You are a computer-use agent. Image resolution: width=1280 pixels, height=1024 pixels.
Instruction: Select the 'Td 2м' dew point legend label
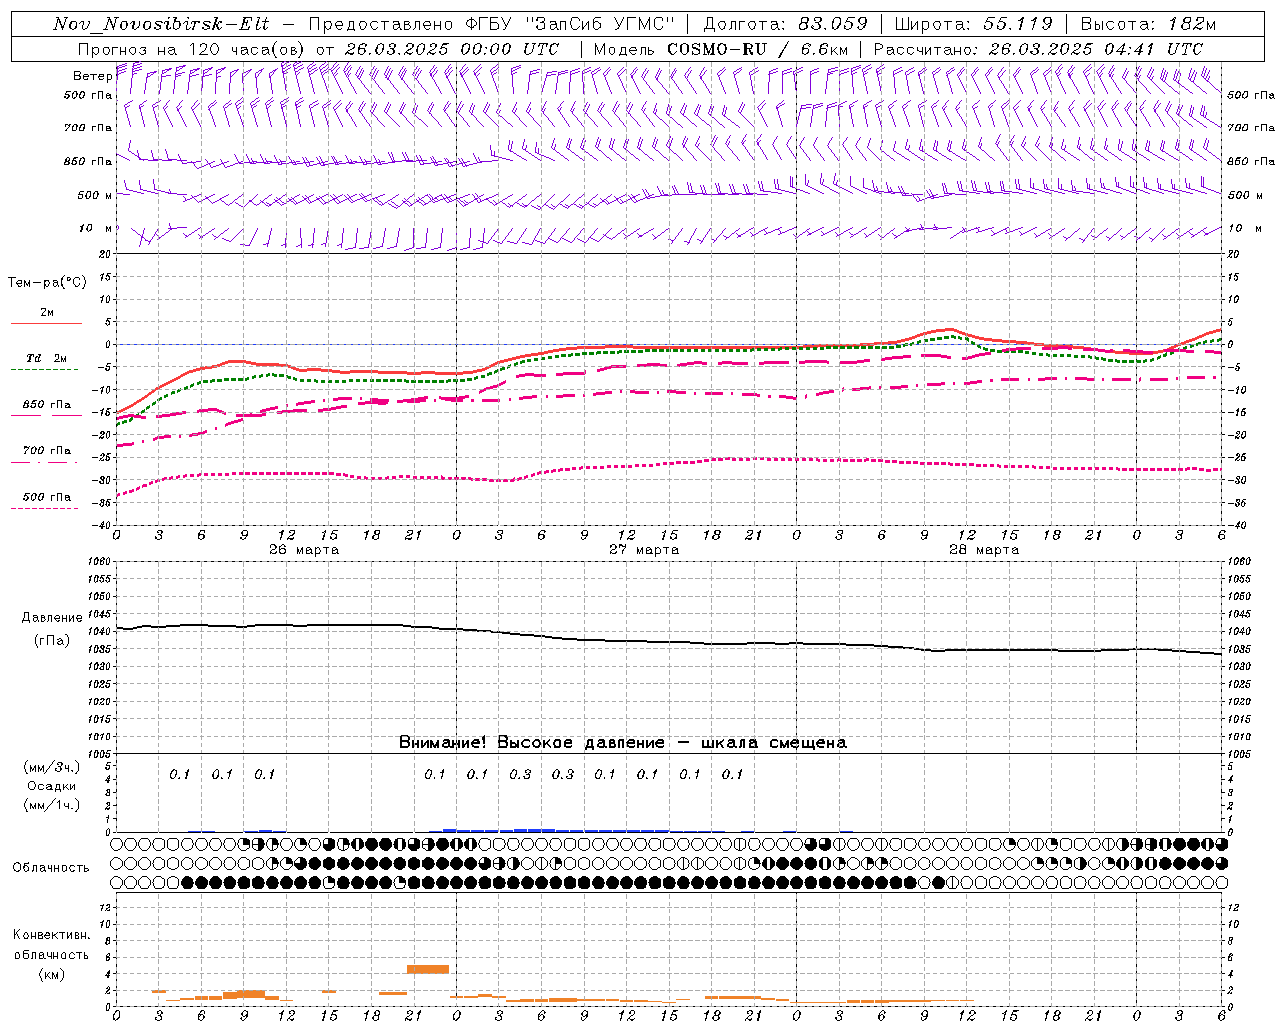pos(47,358)
